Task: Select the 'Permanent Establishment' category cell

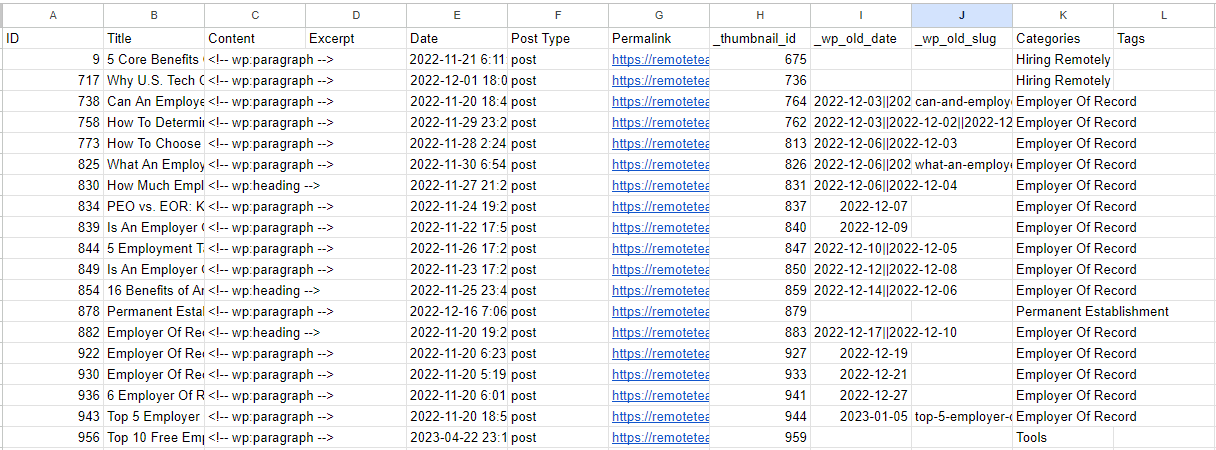Action: (x=1092, y=312)
